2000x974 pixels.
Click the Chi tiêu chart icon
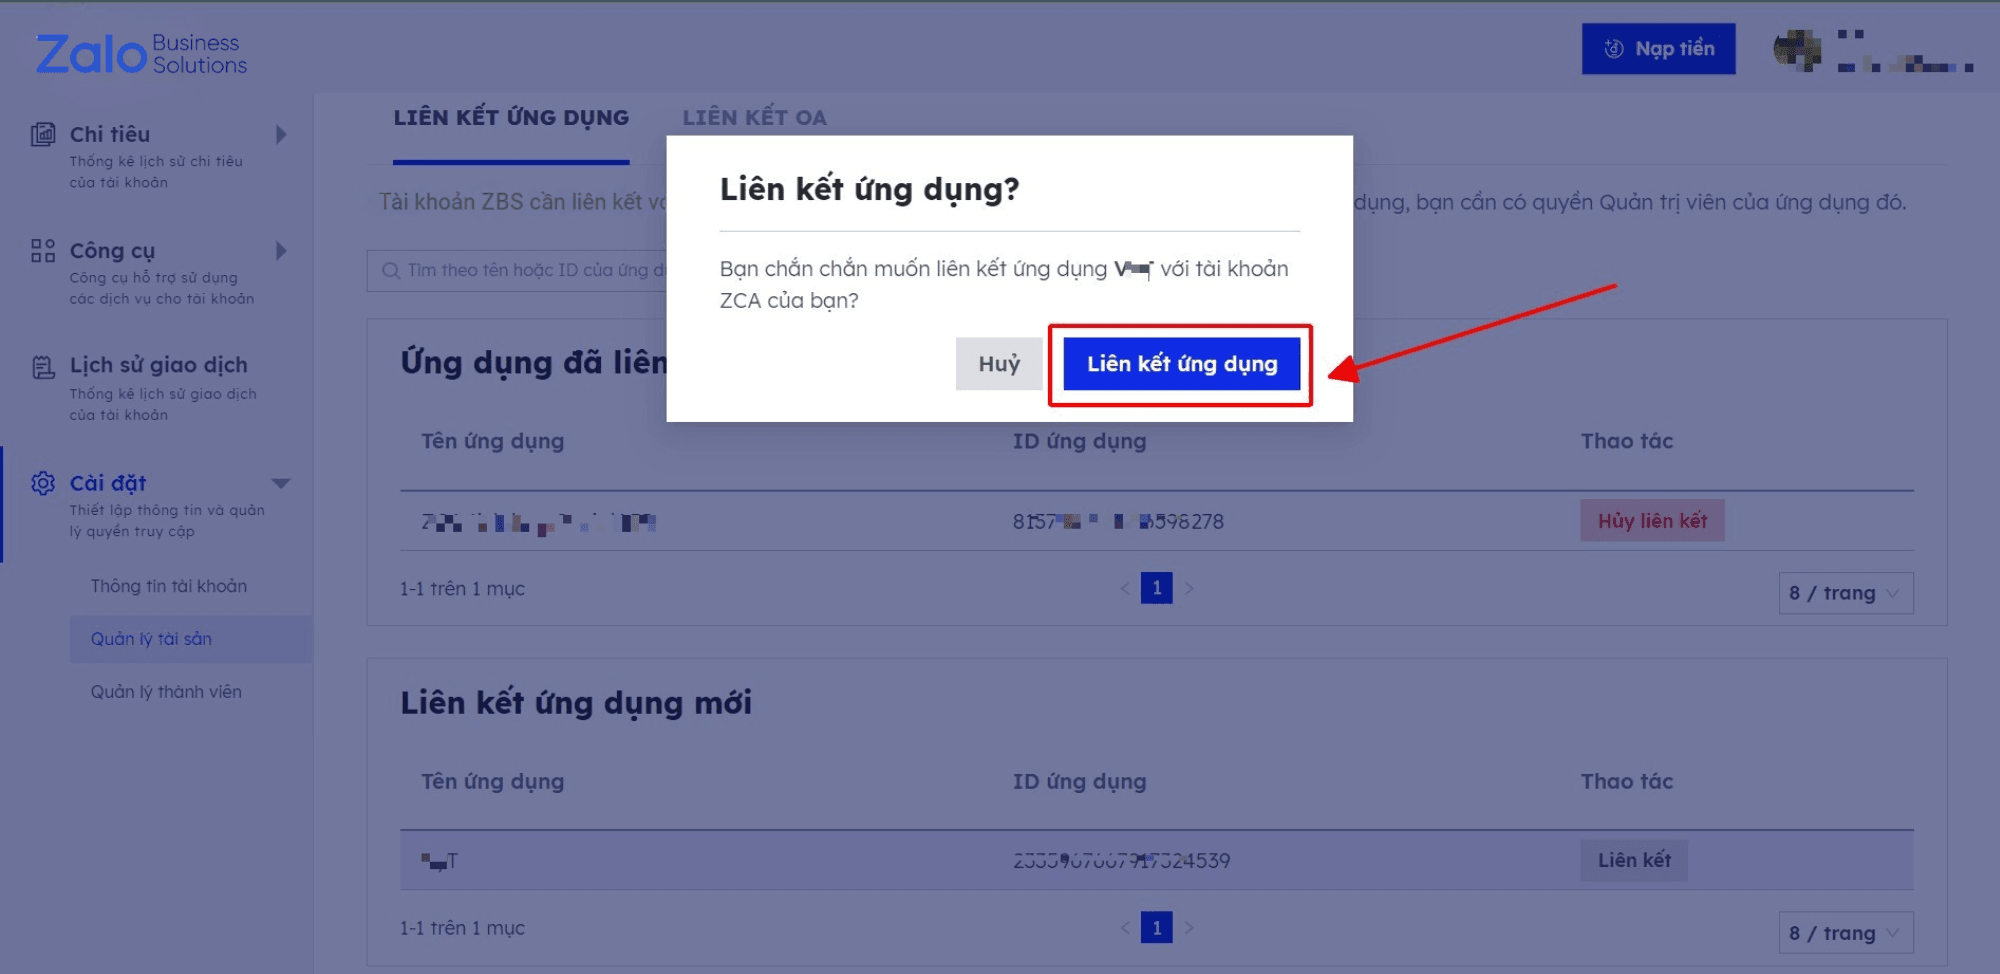pyautogui.click(x=43, y=135)
